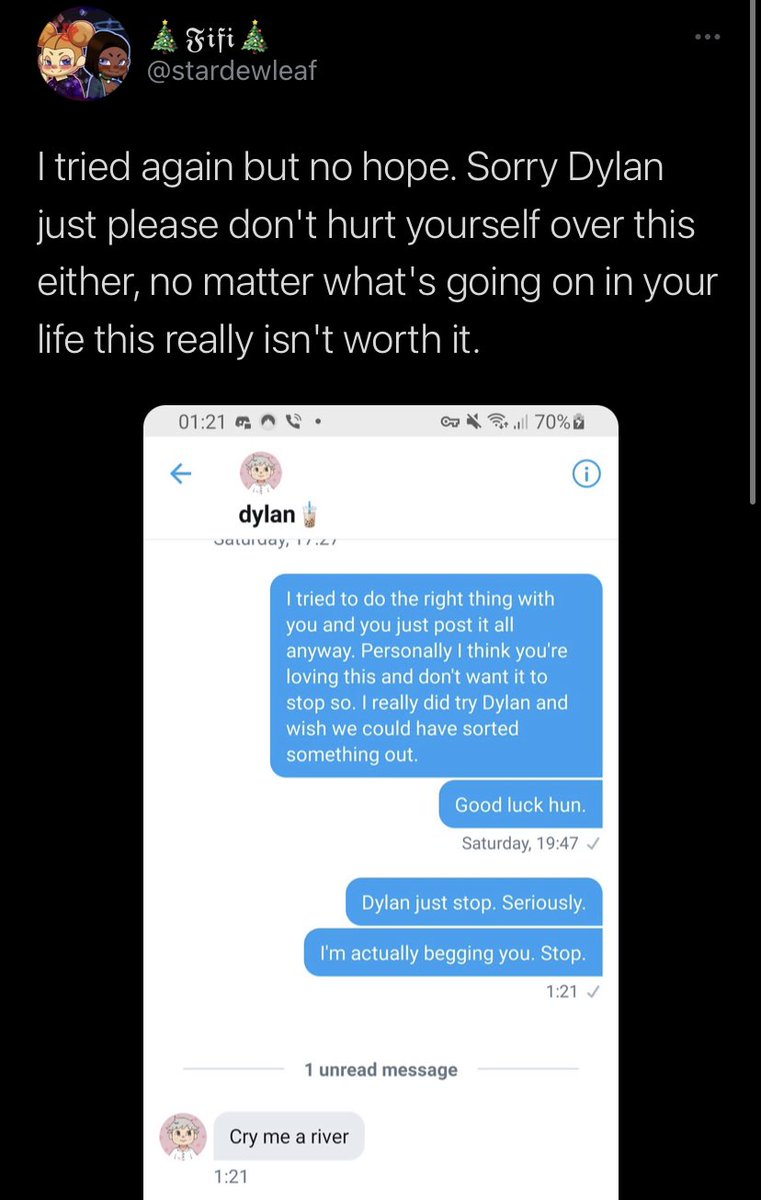Tap the VPN key status icon
The height and width of the screenshot is (1200, 761).
tap(450, 422)
